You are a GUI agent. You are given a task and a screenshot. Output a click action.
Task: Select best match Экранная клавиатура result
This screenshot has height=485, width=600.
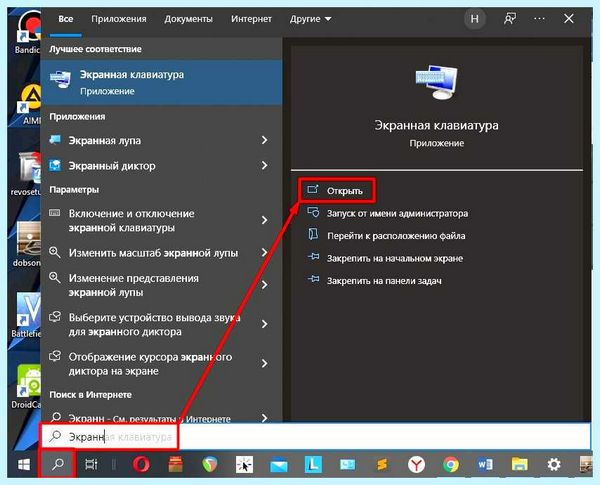pos(161,82)
